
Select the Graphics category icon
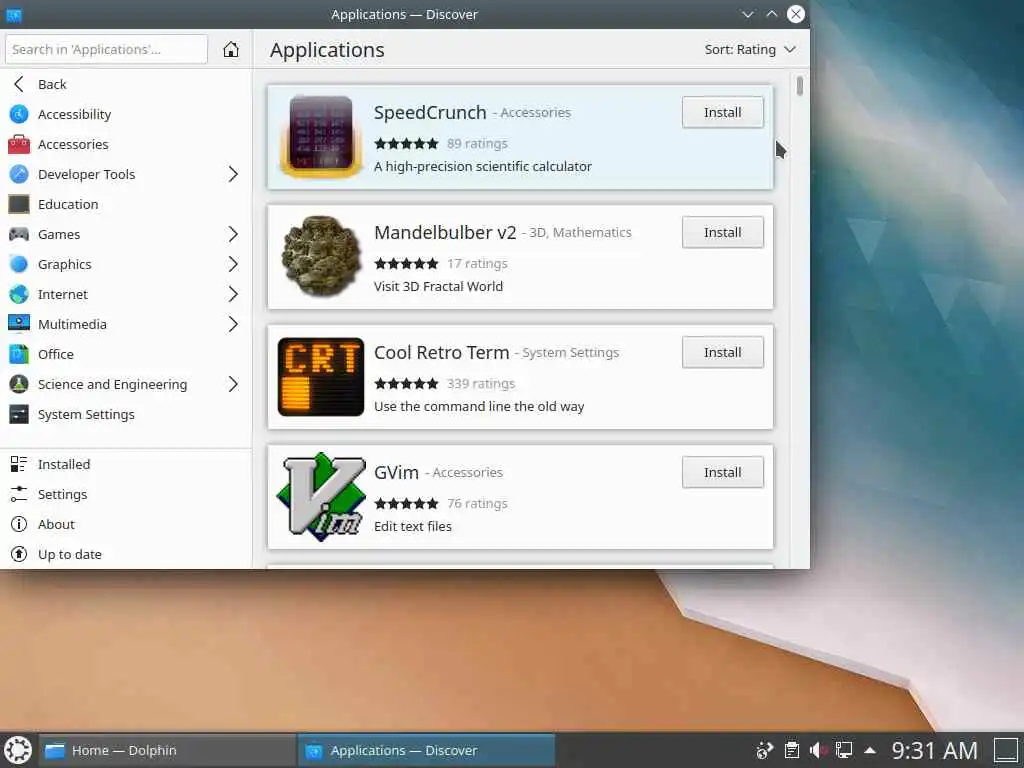coord(19,264)
